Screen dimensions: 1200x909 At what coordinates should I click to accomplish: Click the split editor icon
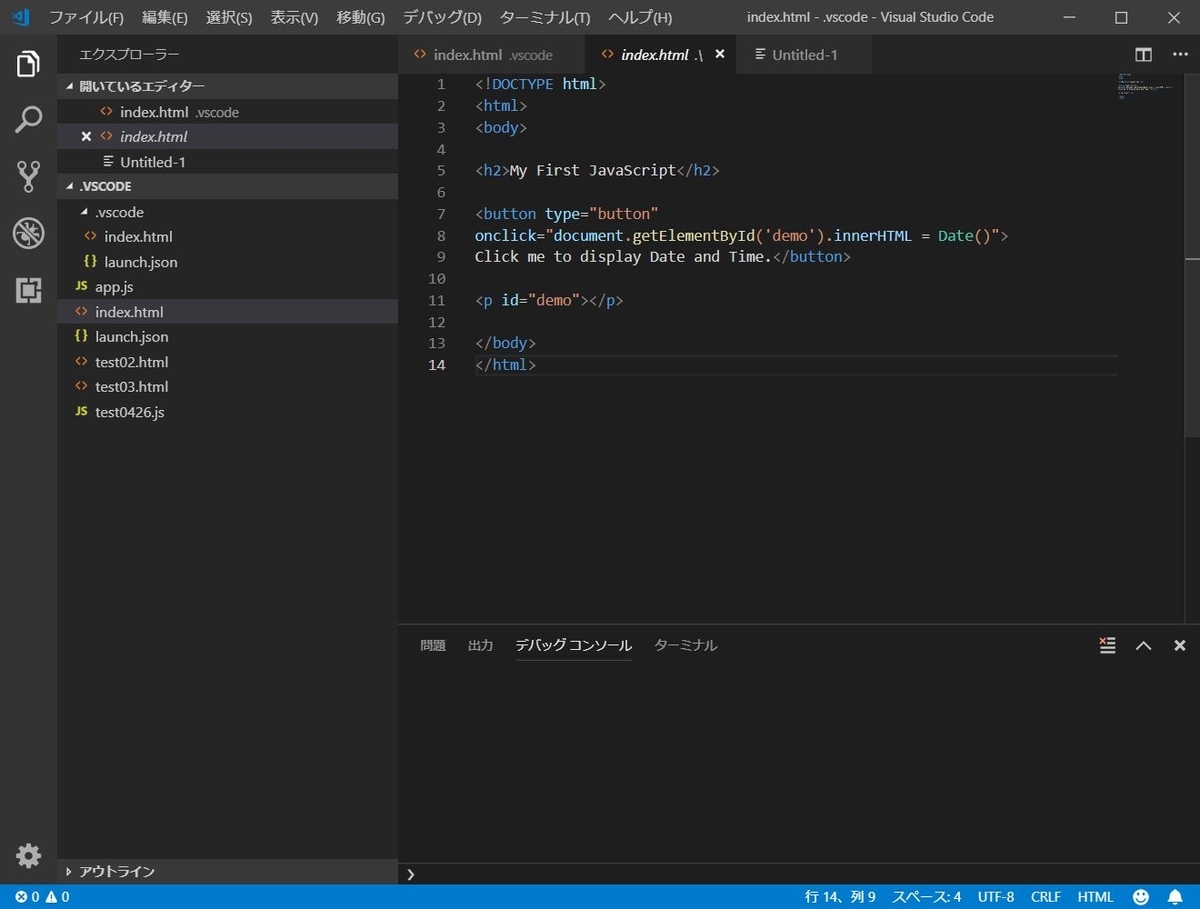point(1143,55)
